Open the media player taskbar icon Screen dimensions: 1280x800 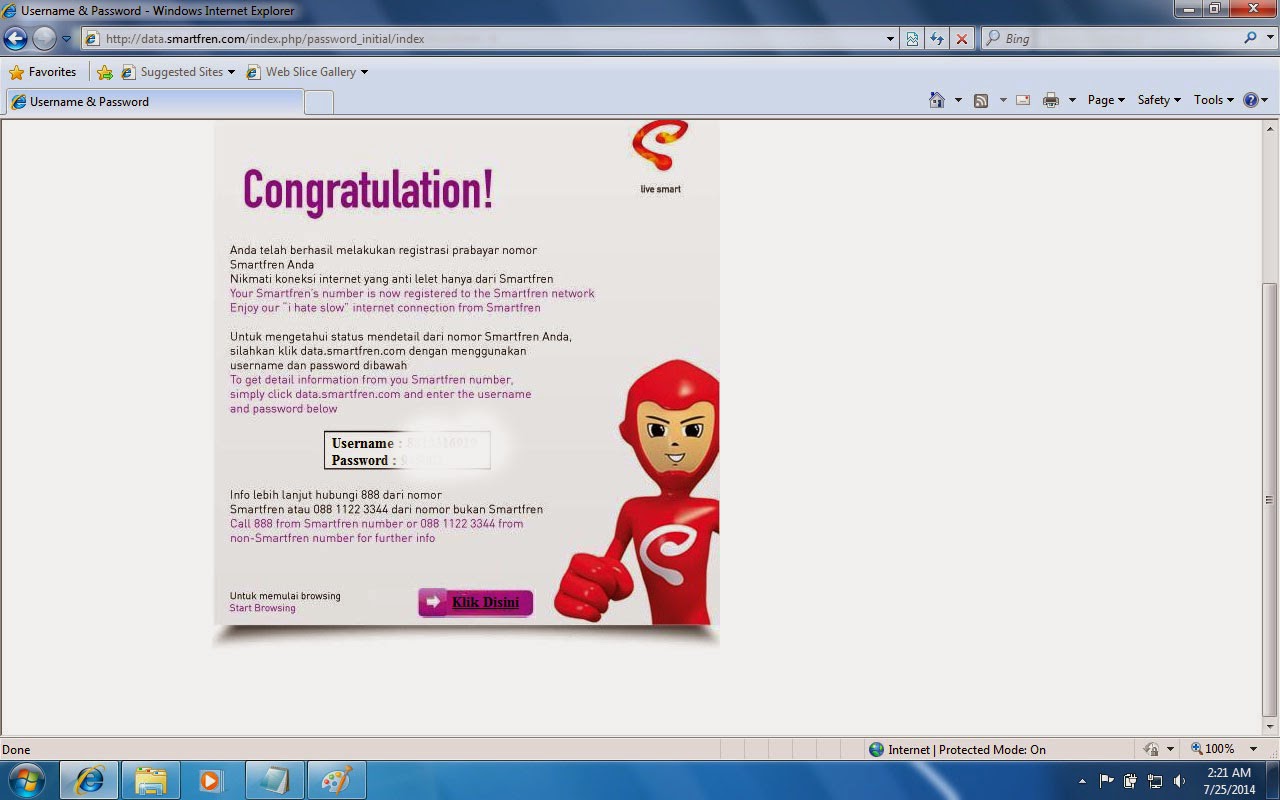(x=212, y=780)
